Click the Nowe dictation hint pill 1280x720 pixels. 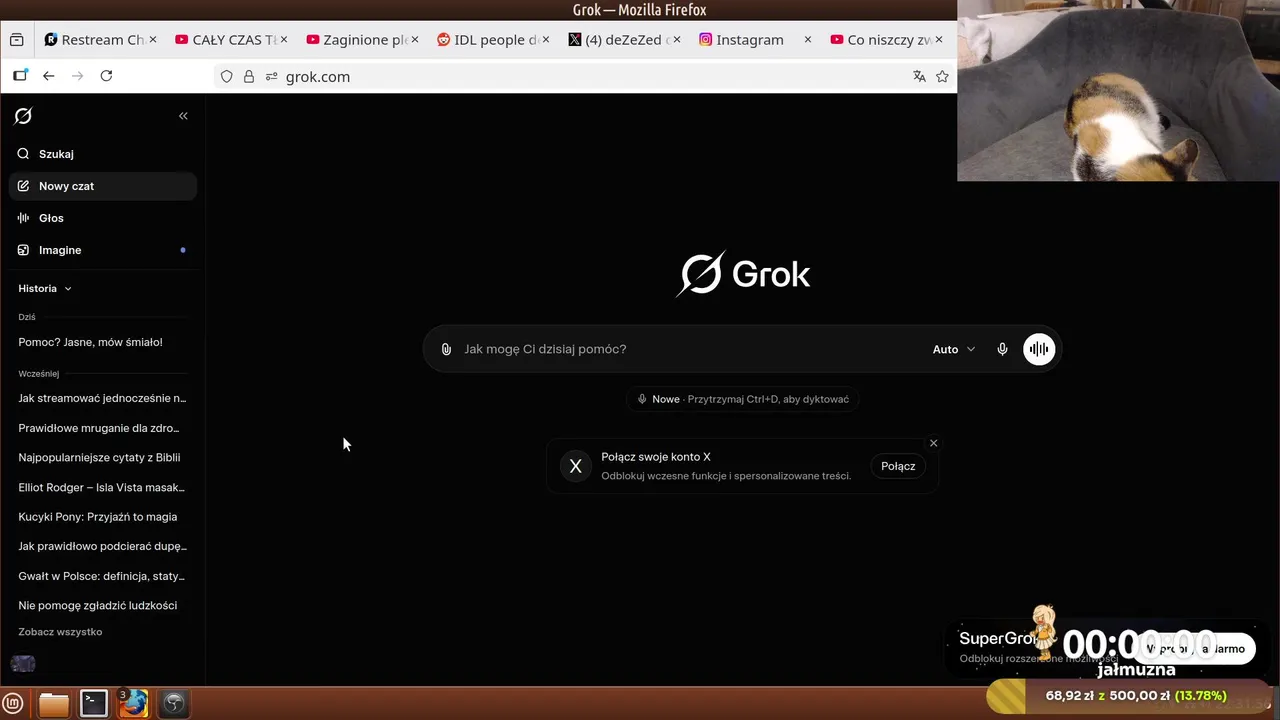point(743,399)
